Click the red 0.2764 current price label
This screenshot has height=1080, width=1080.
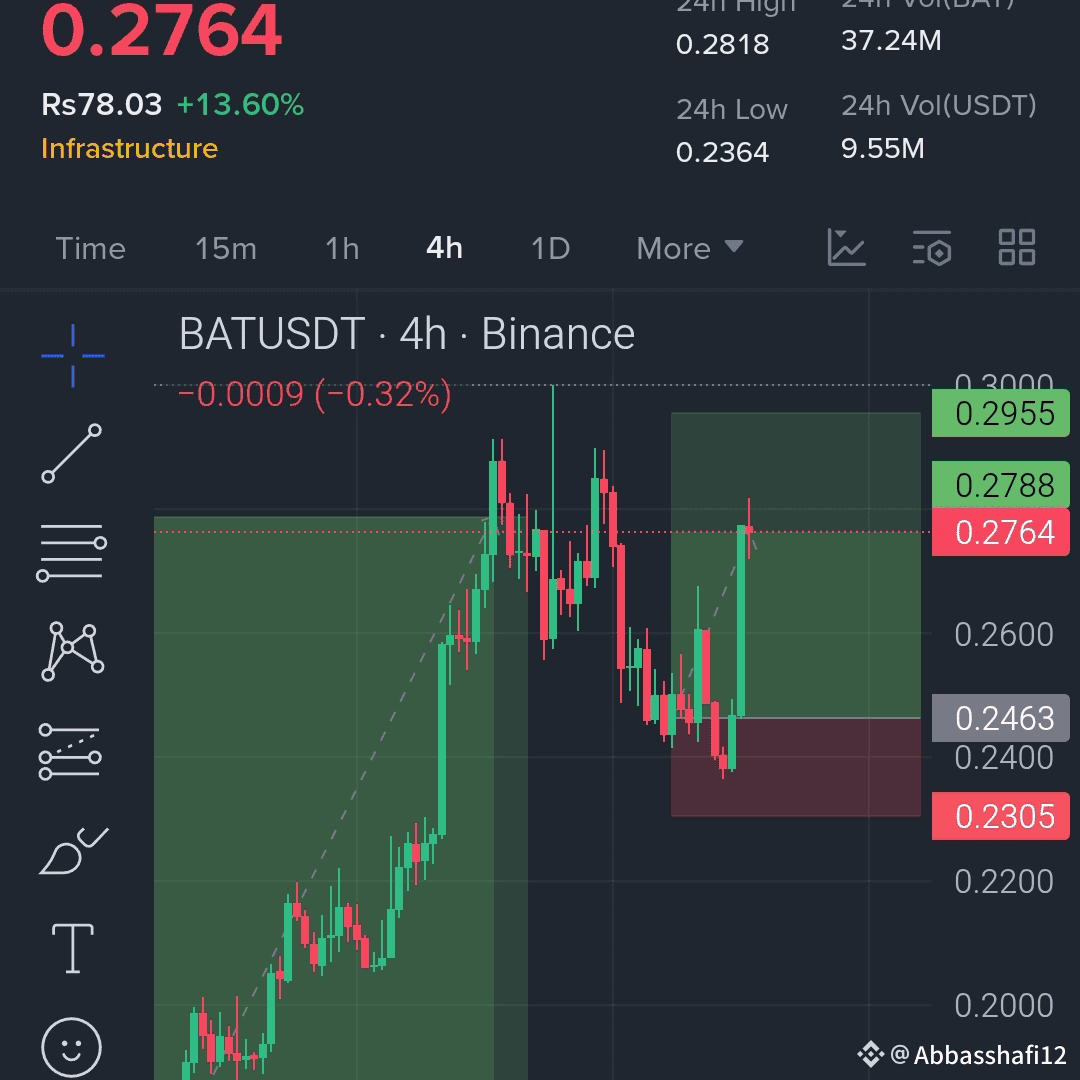[x=1001, y=532]
